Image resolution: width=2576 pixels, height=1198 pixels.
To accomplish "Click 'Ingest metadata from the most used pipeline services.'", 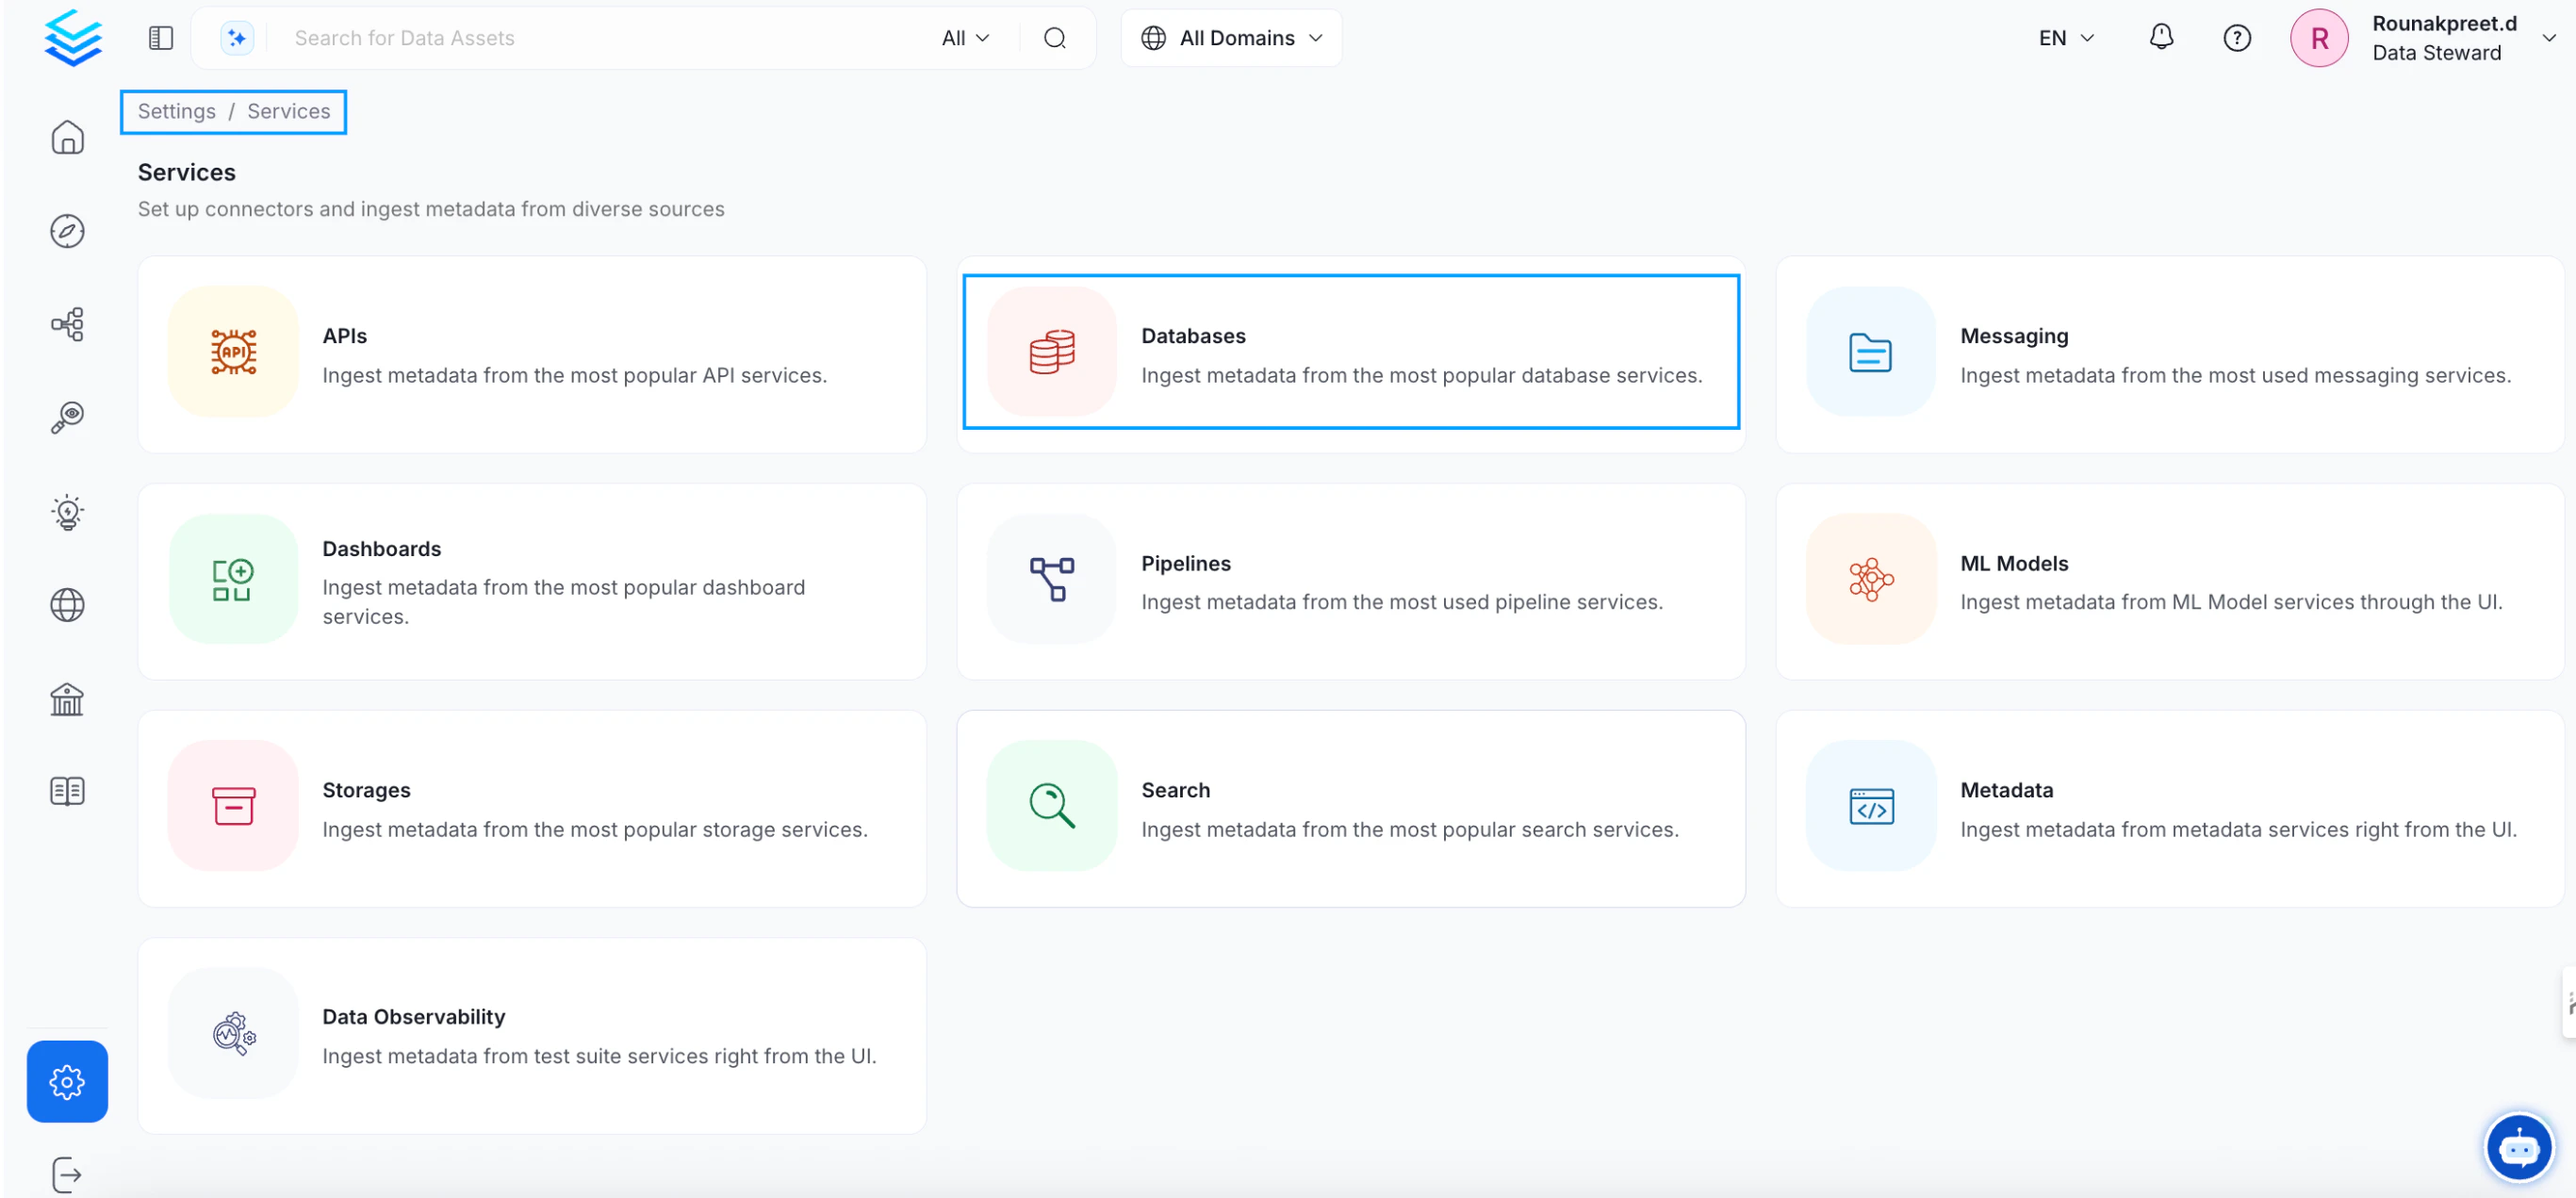I will [1402, 602].
